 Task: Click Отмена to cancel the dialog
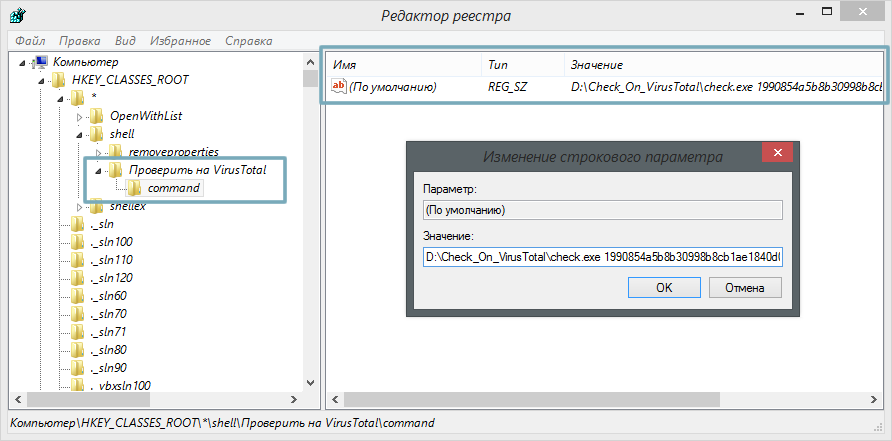(x=745, y=287)
